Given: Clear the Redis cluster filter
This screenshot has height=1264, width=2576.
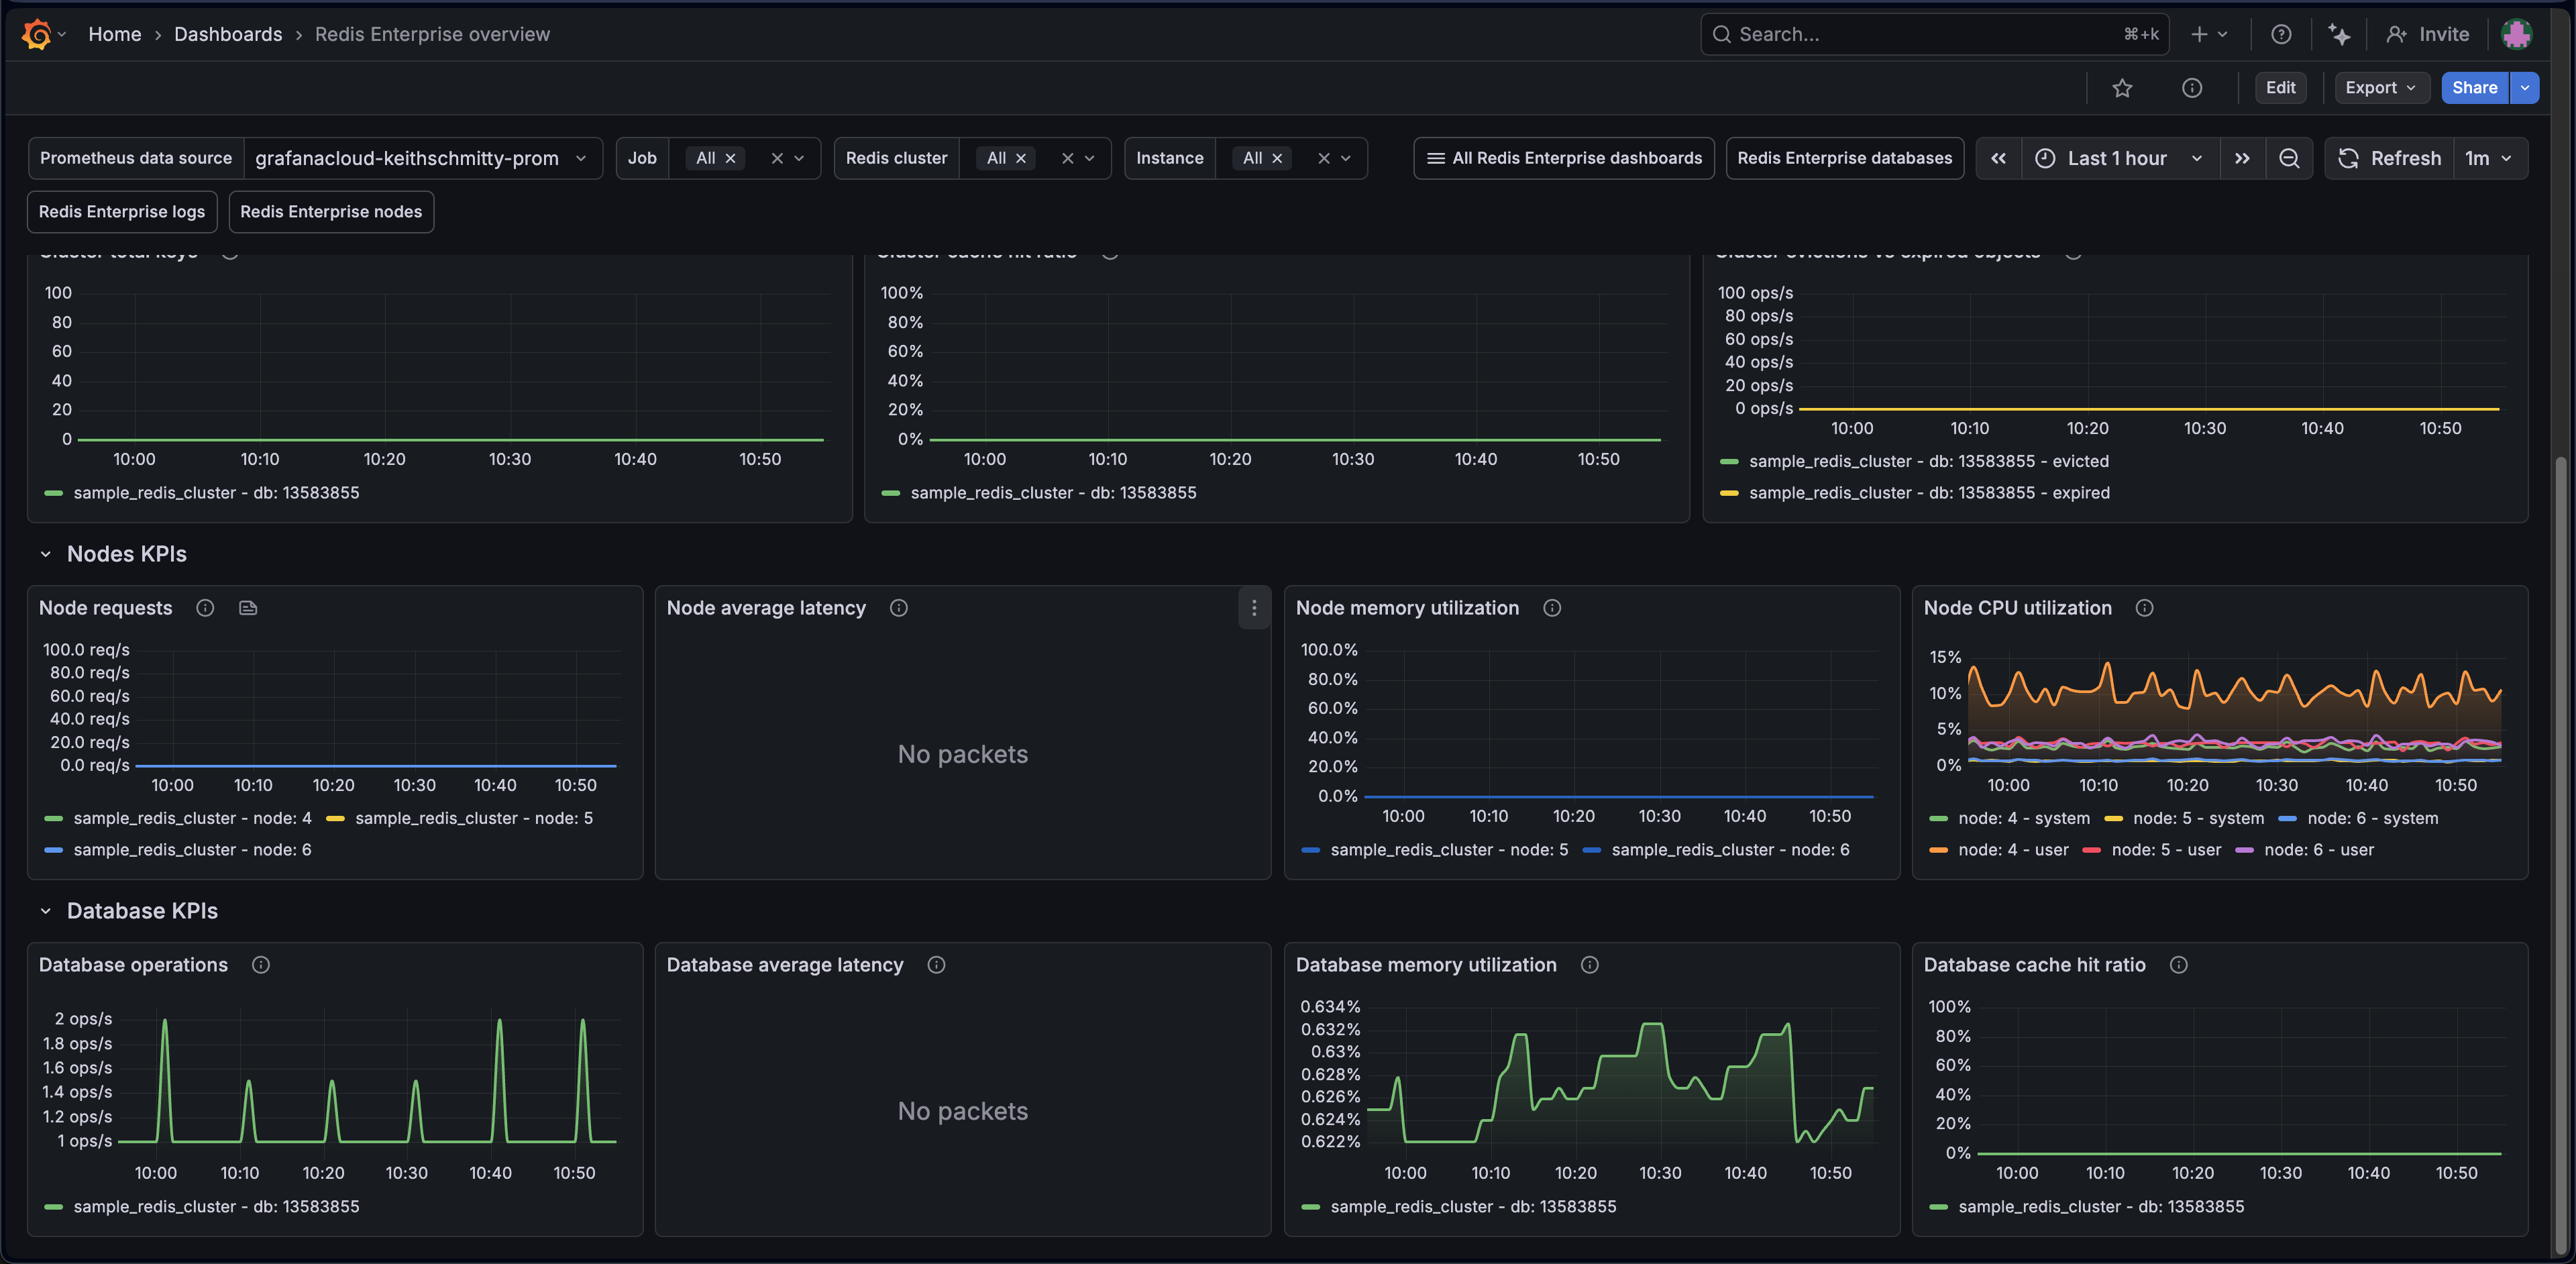Looking at the screenshot, I should pyautogui.click(x=1068, y=158).
